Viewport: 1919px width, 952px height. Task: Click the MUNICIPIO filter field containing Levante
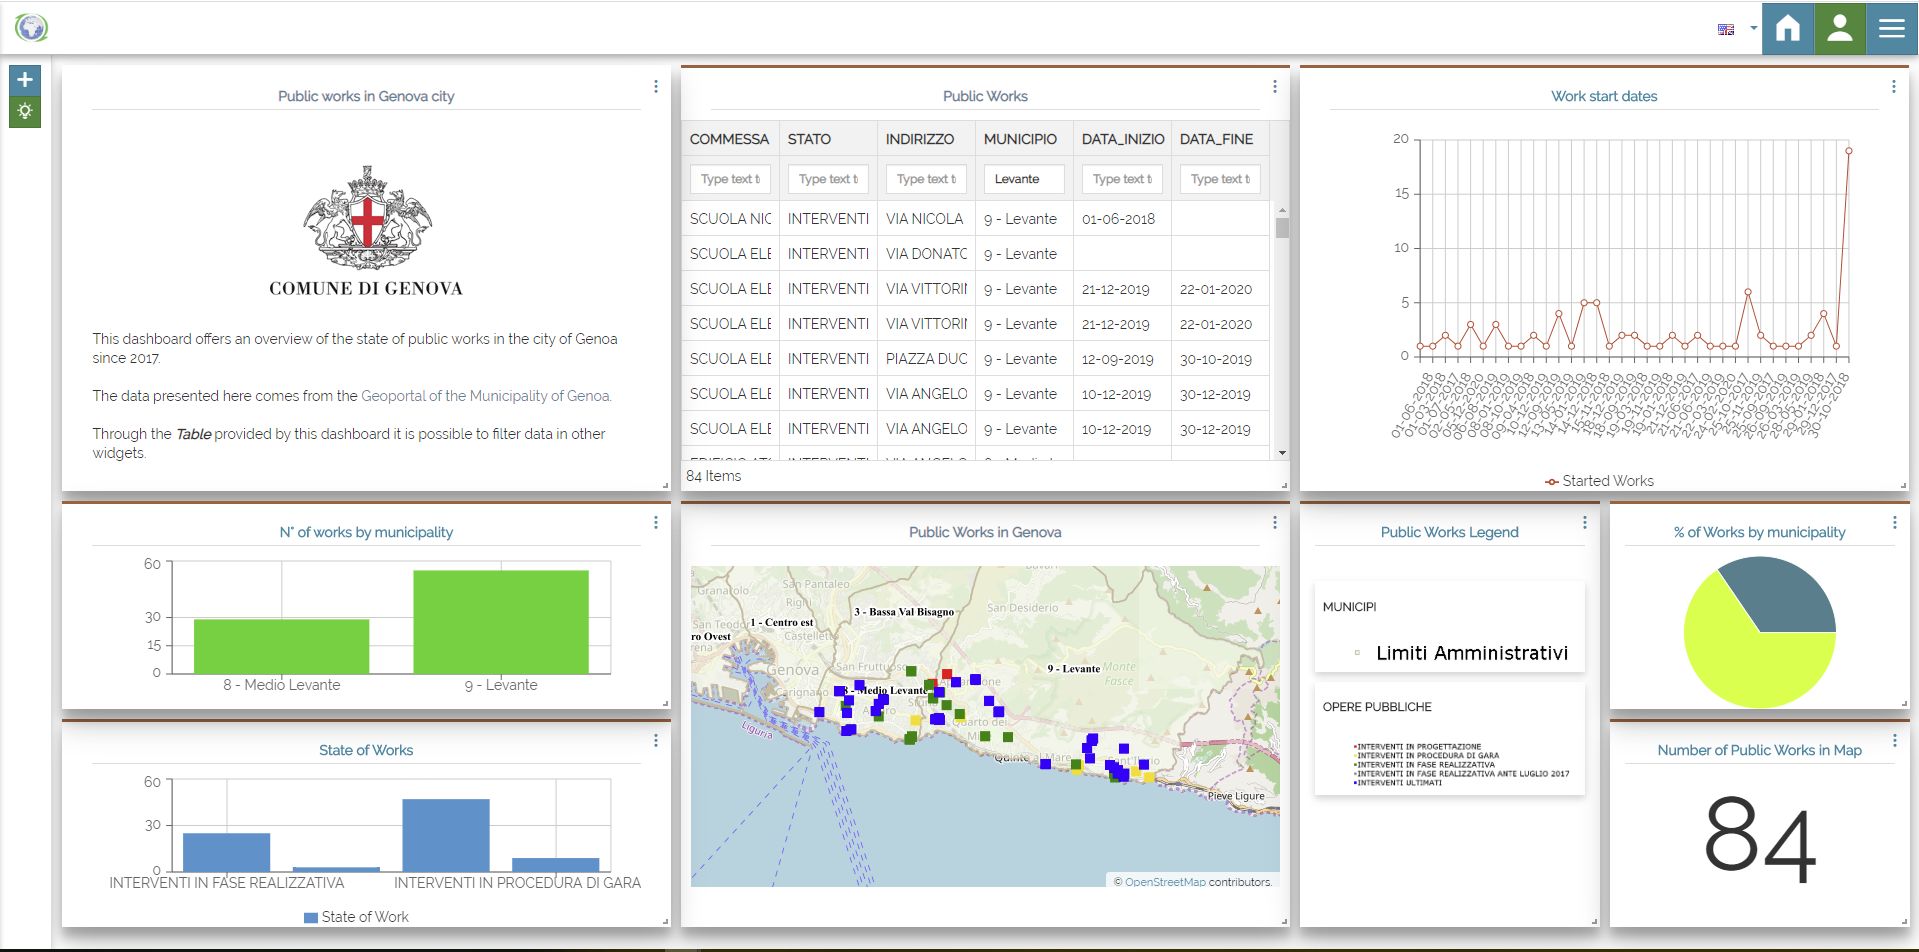click(1024, 179)
